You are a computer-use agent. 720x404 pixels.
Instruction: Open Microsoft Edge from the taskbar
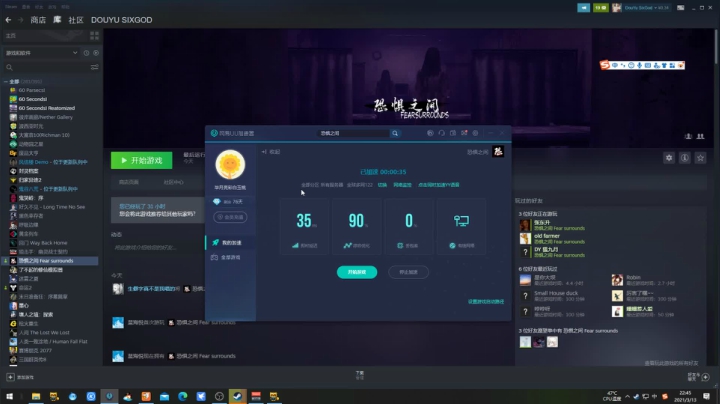coord(183,396)
